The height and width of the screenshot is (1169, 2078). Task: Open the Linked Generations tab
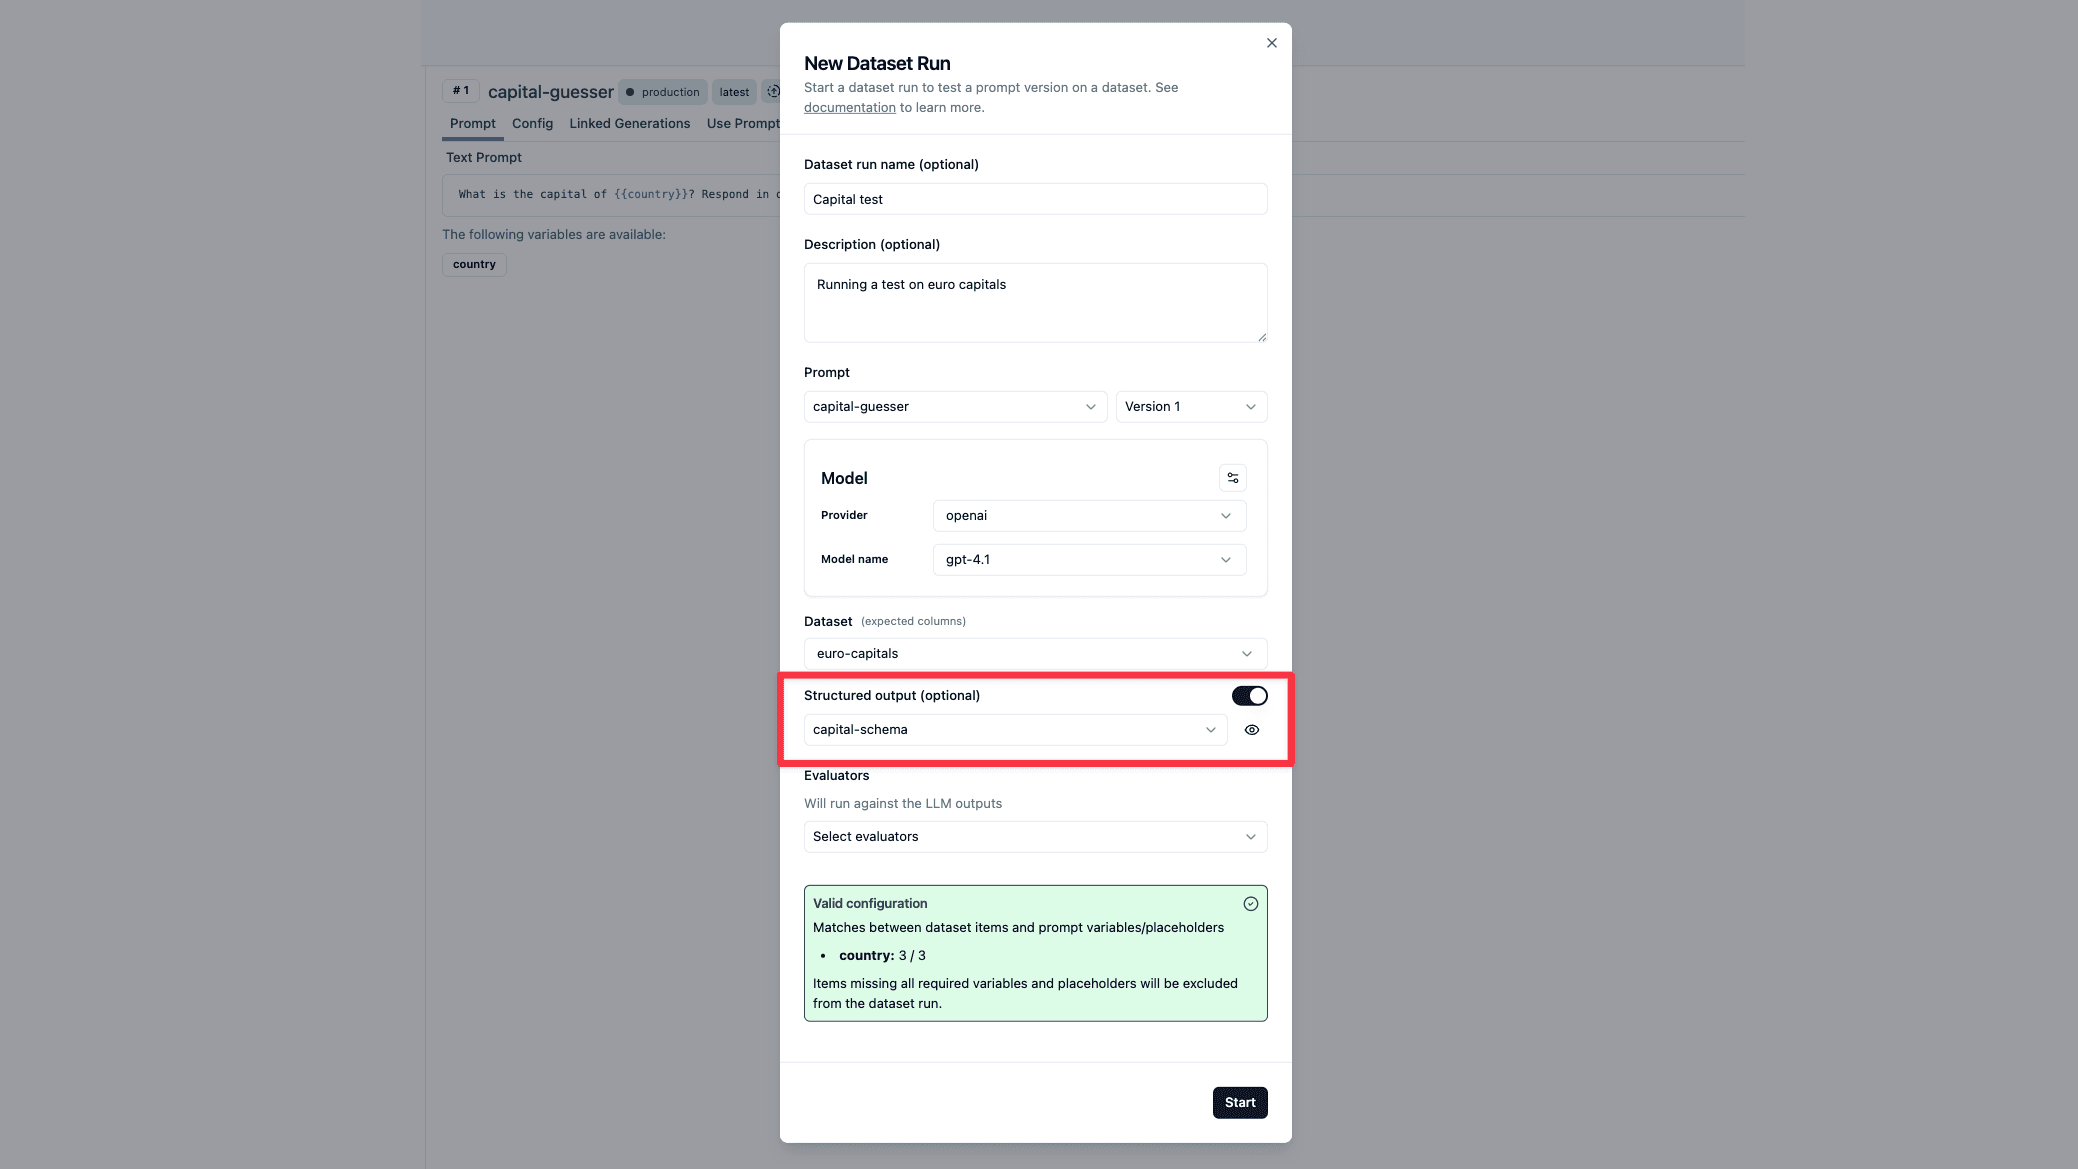[x=629, y=123]
